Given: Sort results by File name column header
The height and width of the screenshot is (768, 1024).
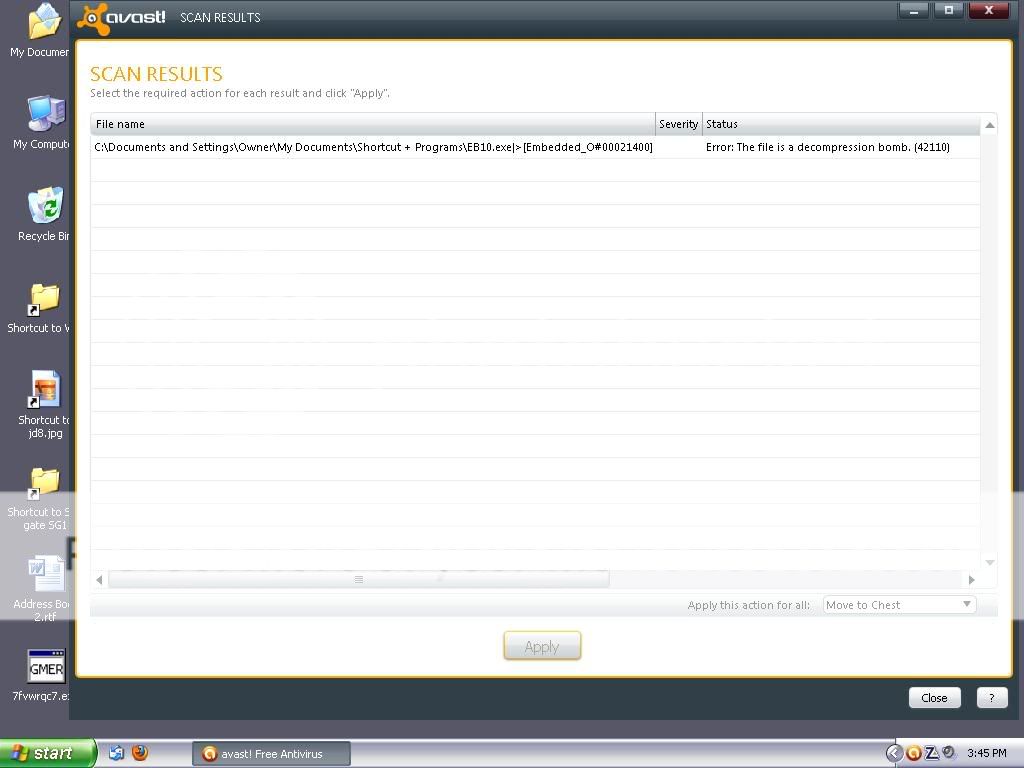Looking at the screenshot, I should coord(373,124).
